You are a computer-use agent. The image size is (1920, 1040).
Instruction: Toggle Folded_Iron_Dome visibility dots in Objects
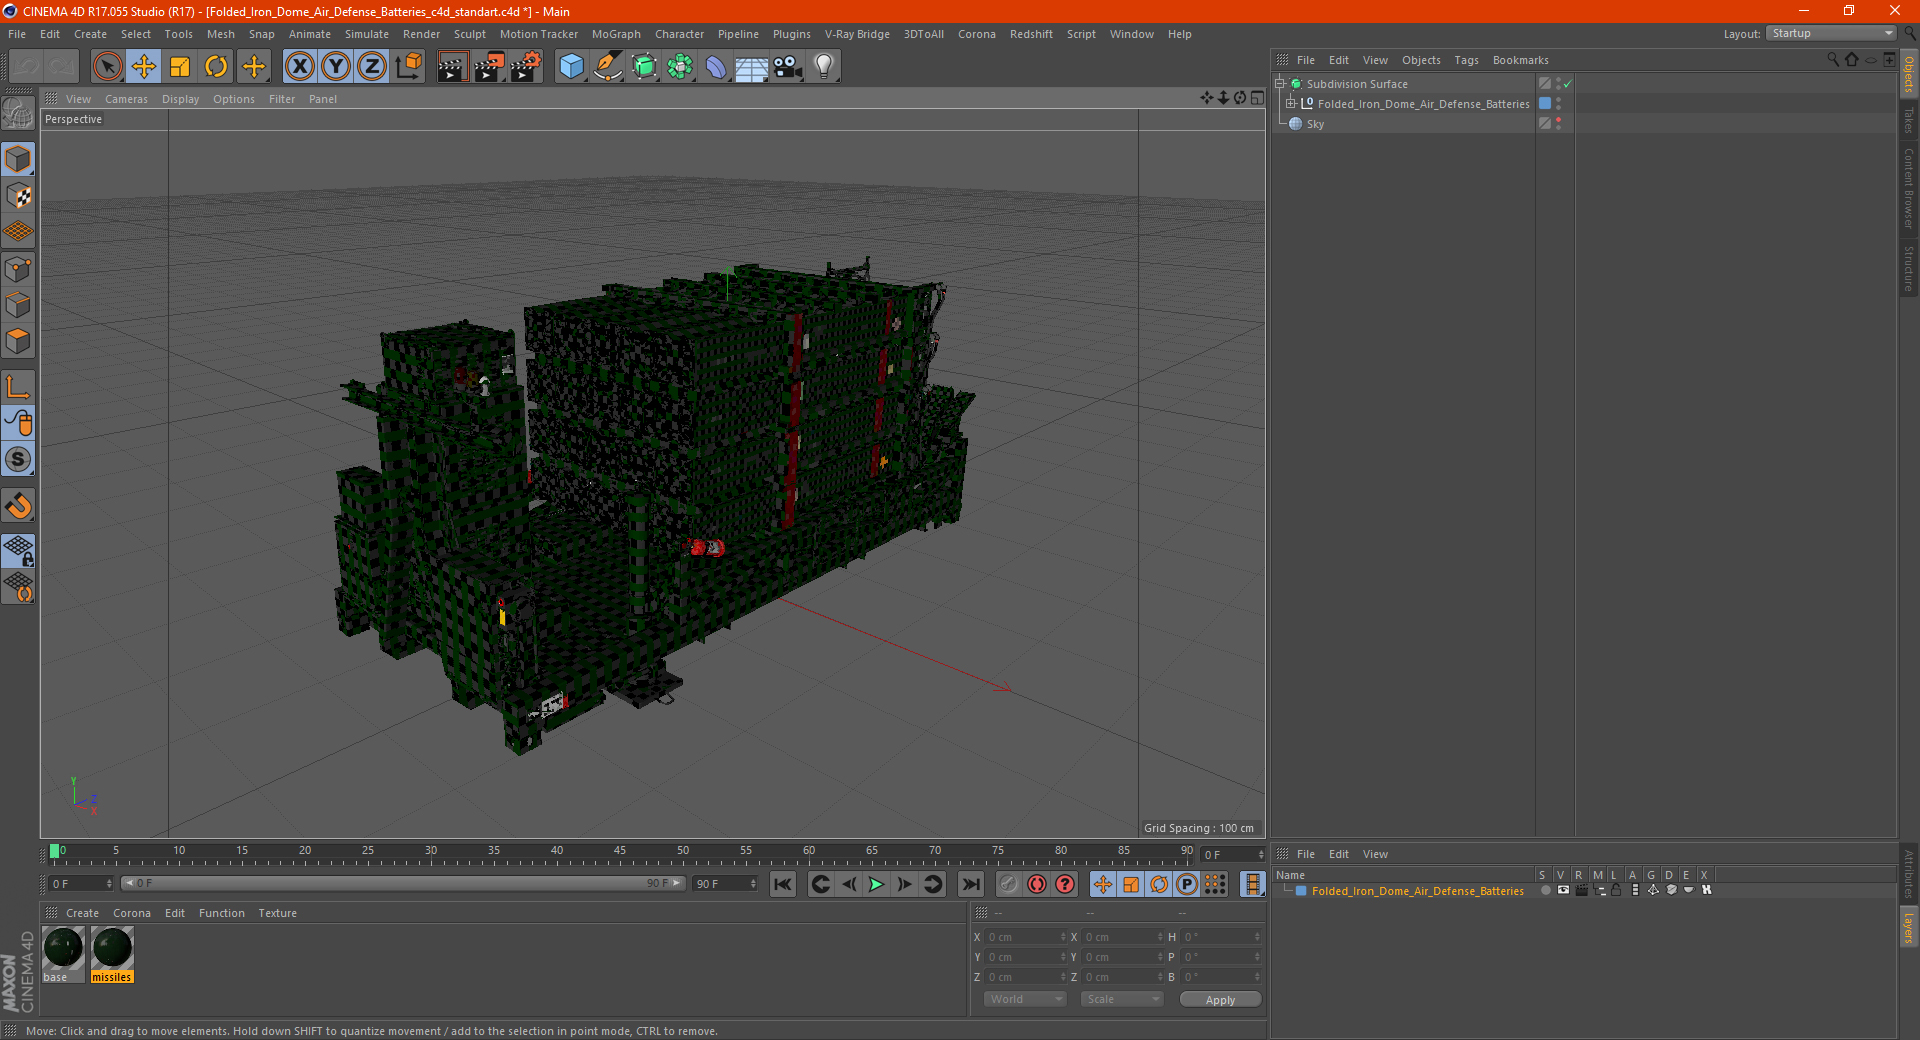click(x=1558, y=104)
